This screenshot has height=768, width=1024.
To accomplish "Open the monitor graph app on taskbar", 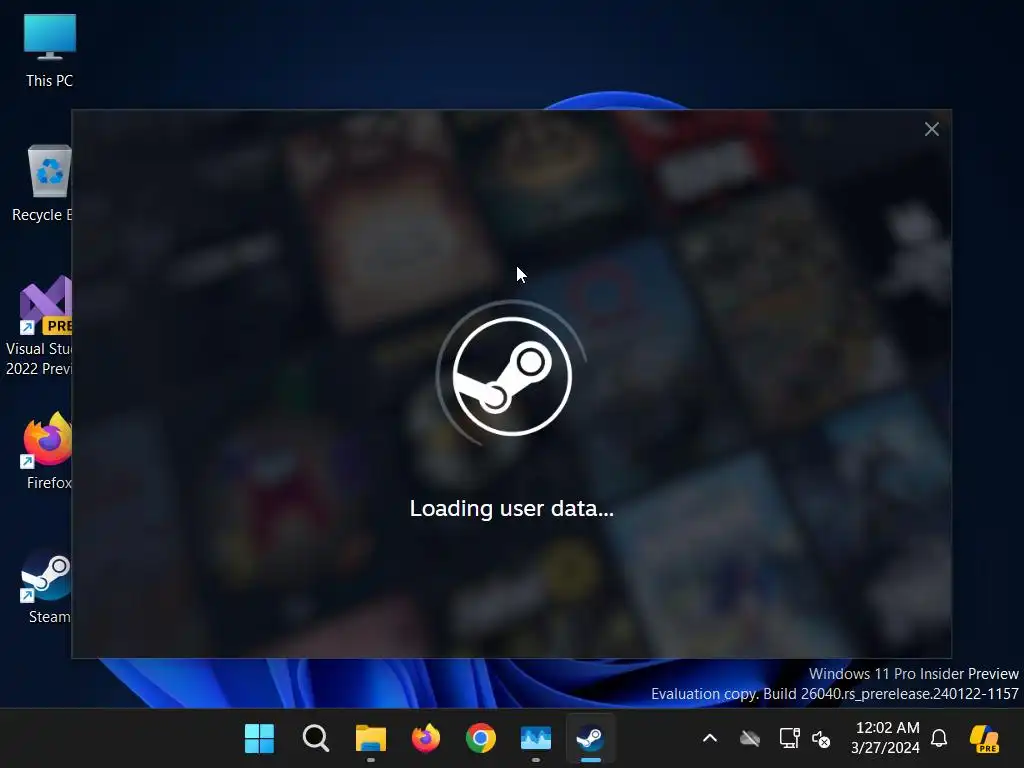I will point(536,739).
